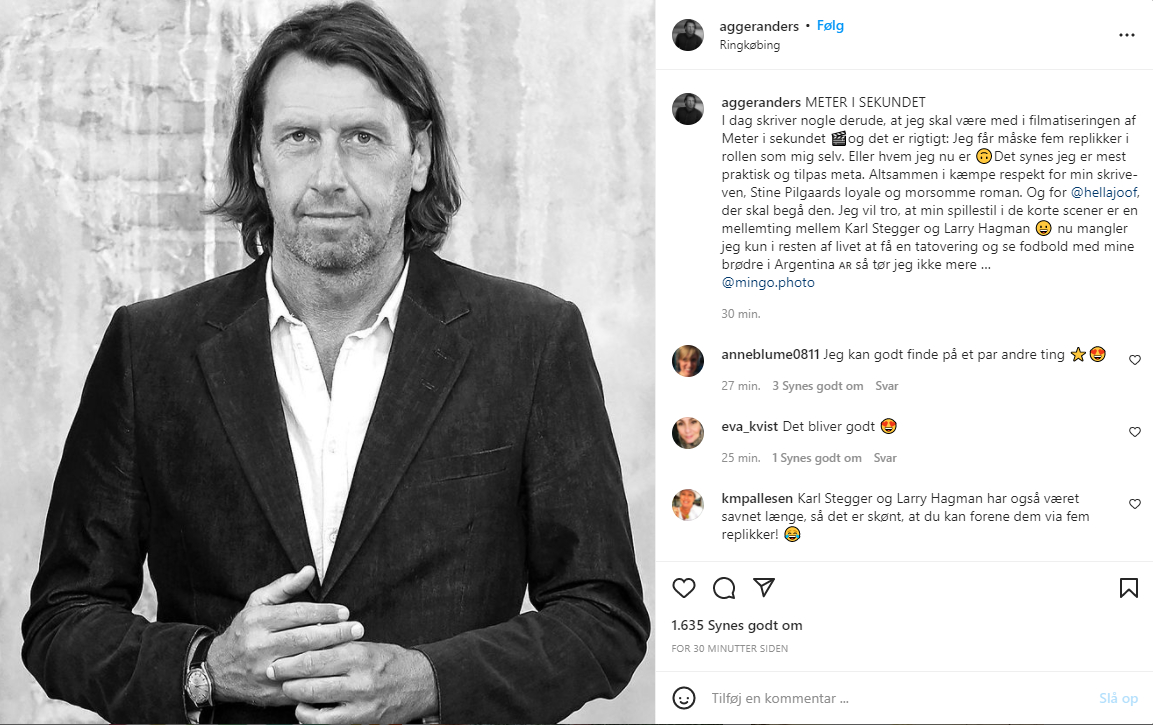Viewport: 1153px width, 725px height.
Task: Open the Ringkøbing location link
Action: pyautogui.click(x=749, y=45)
